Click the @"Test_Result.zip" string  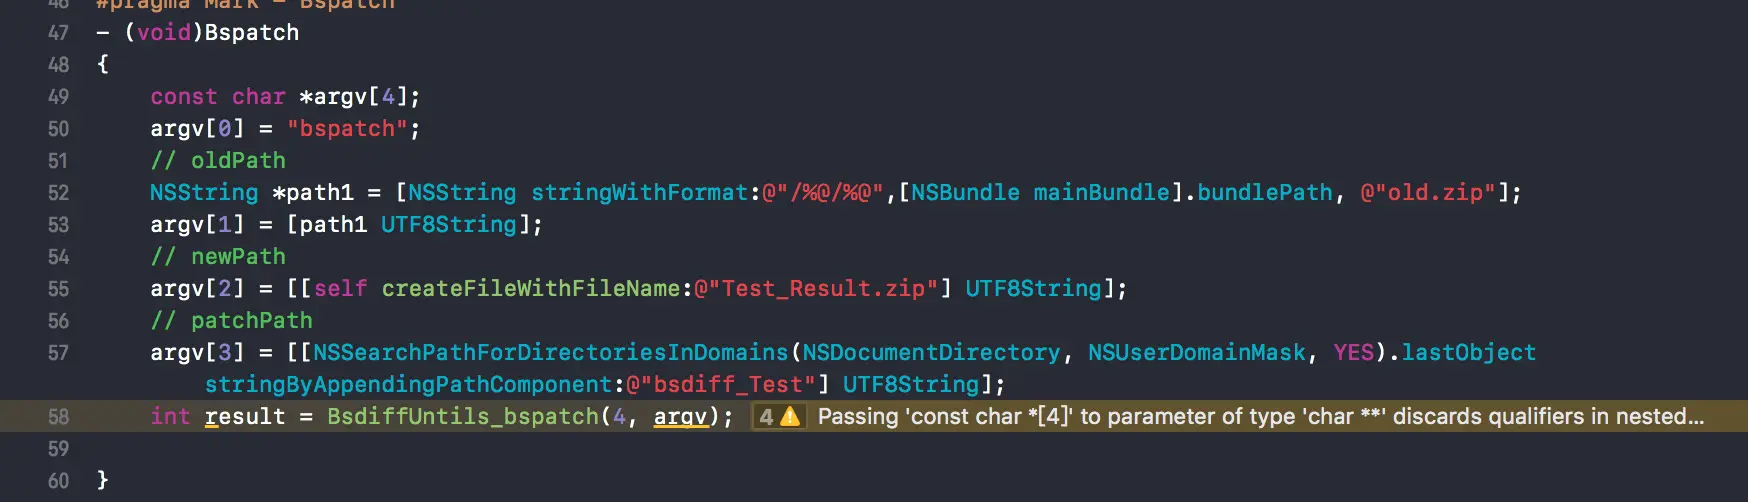click(816, 288)
